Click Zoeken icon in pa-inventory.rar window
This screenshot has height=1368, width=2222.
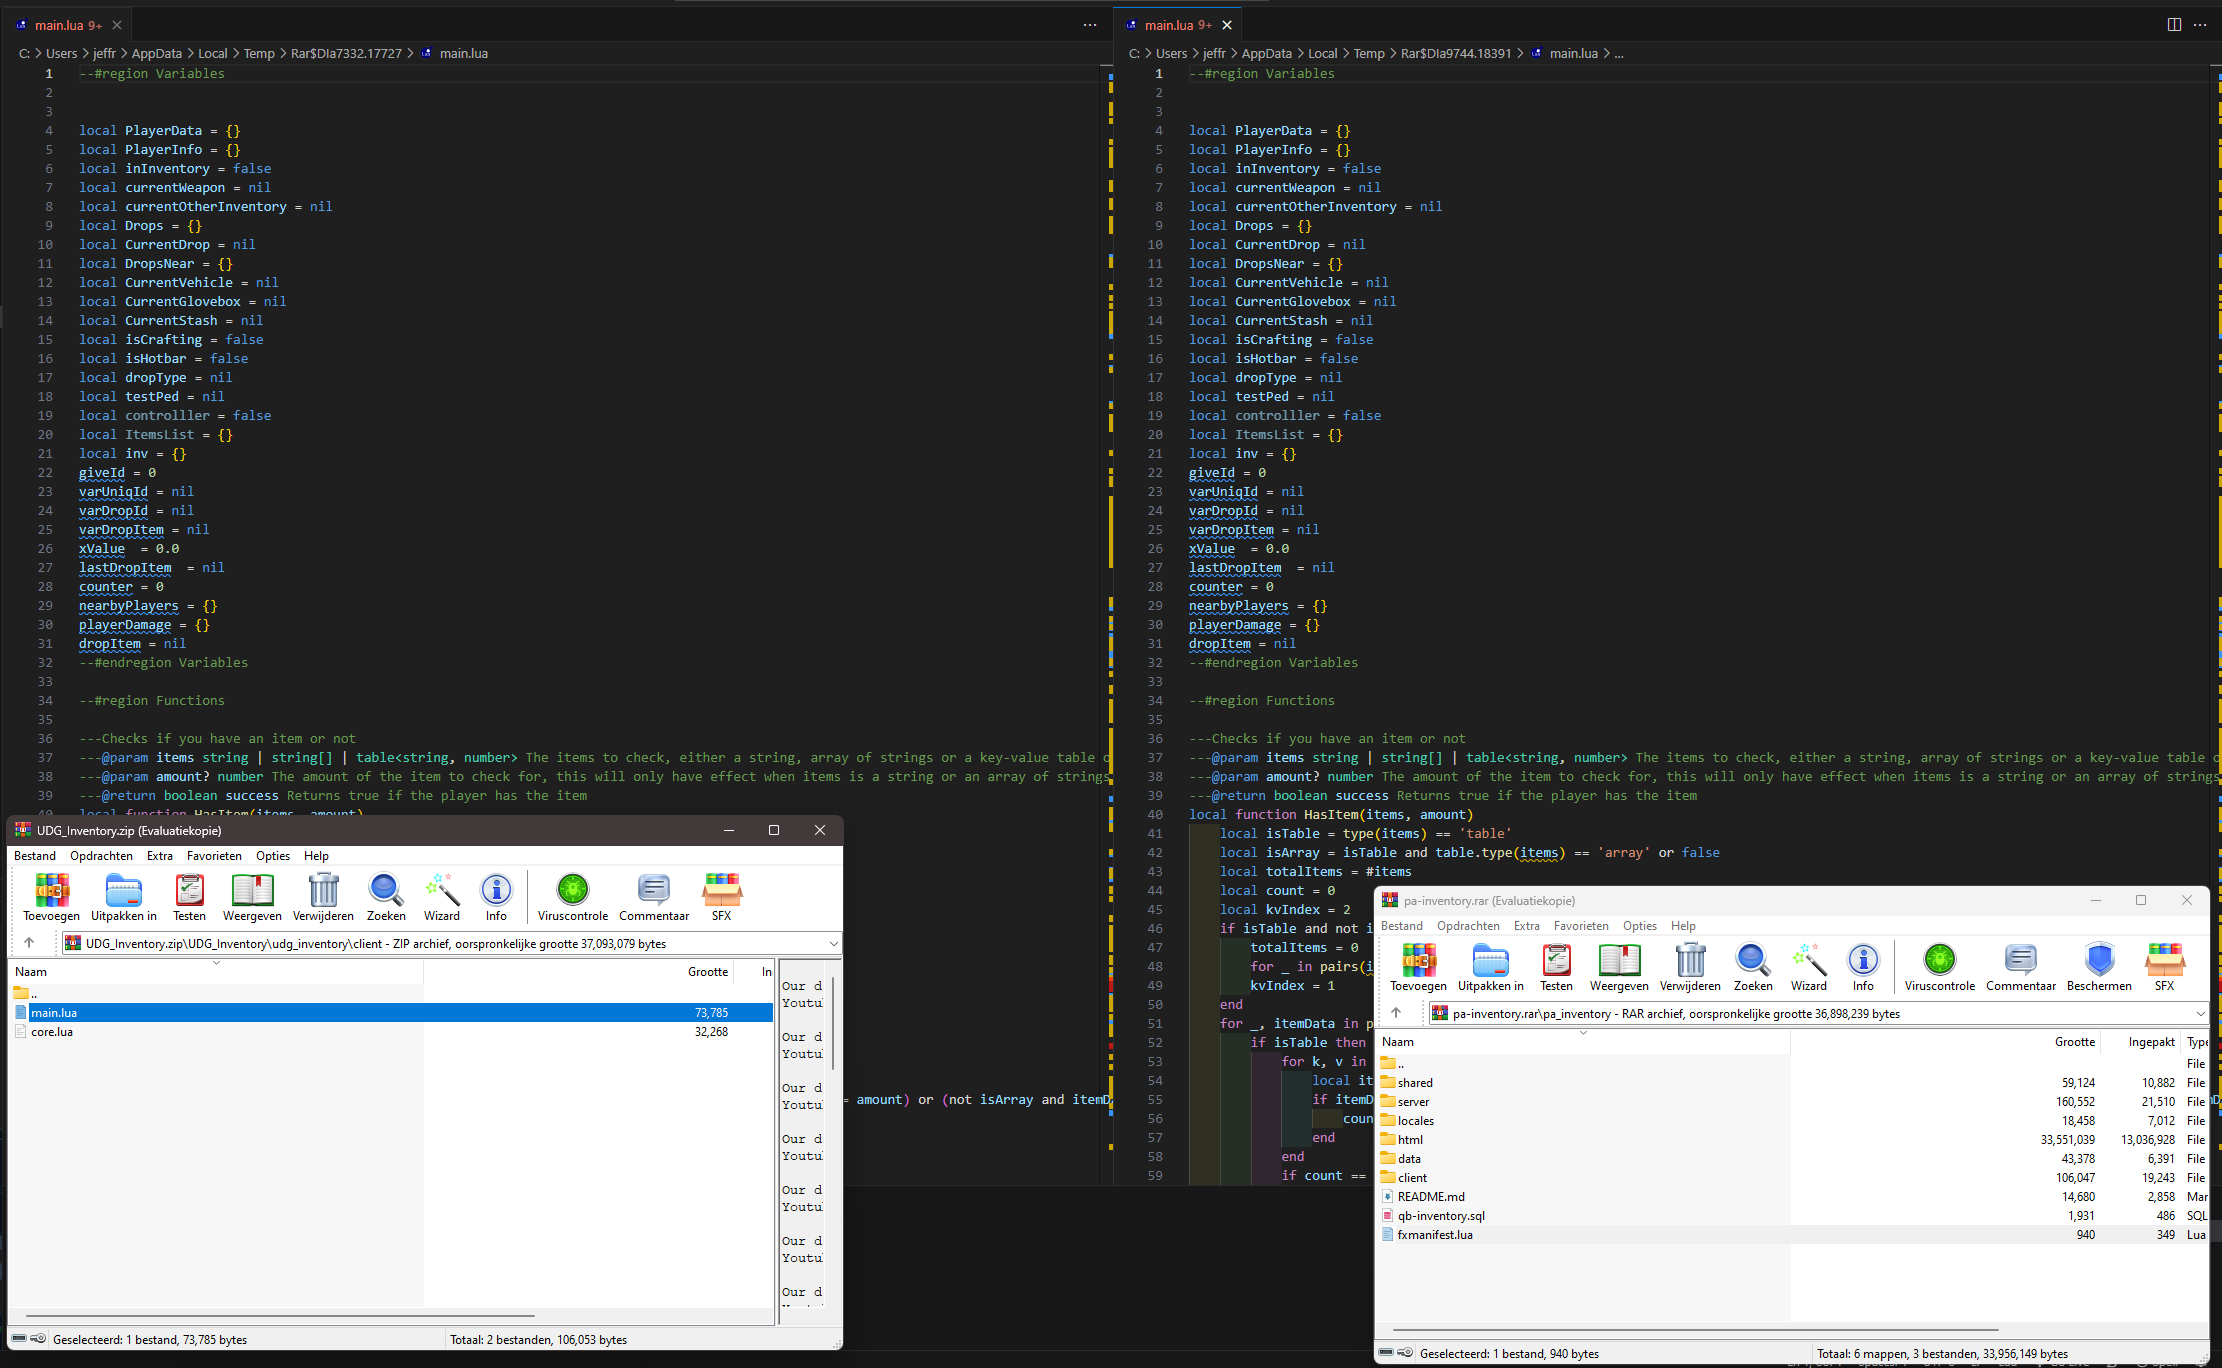[1753, 959]
